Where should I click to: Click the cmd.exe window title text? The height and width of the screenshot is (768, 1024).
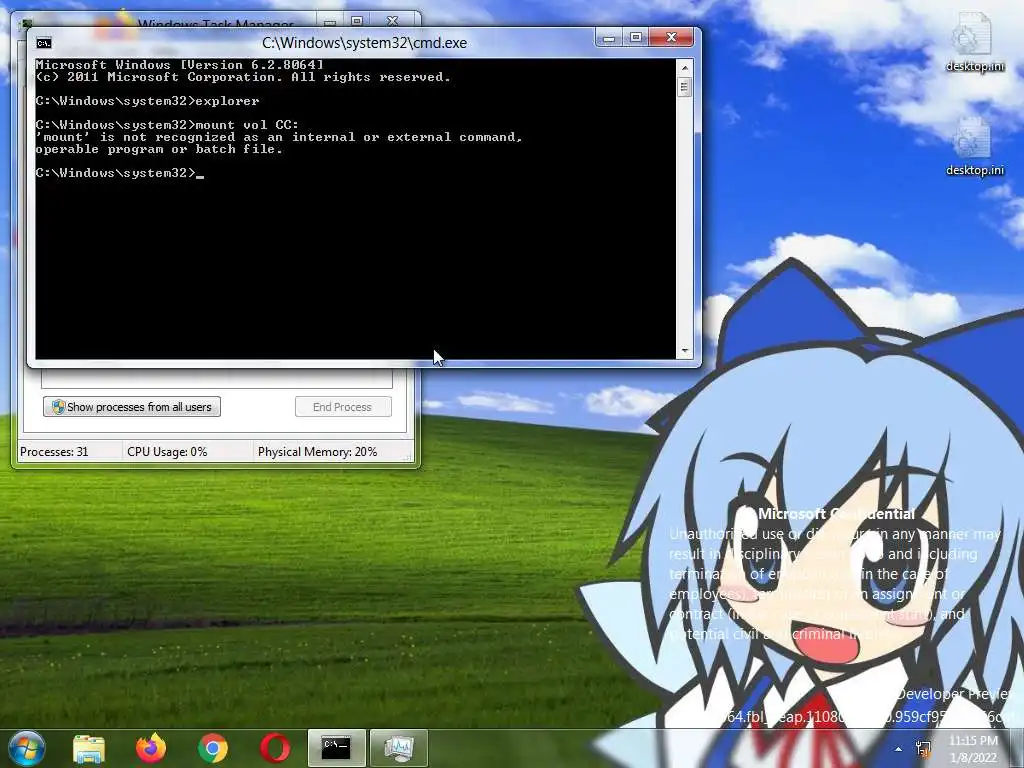coord(364,43)
